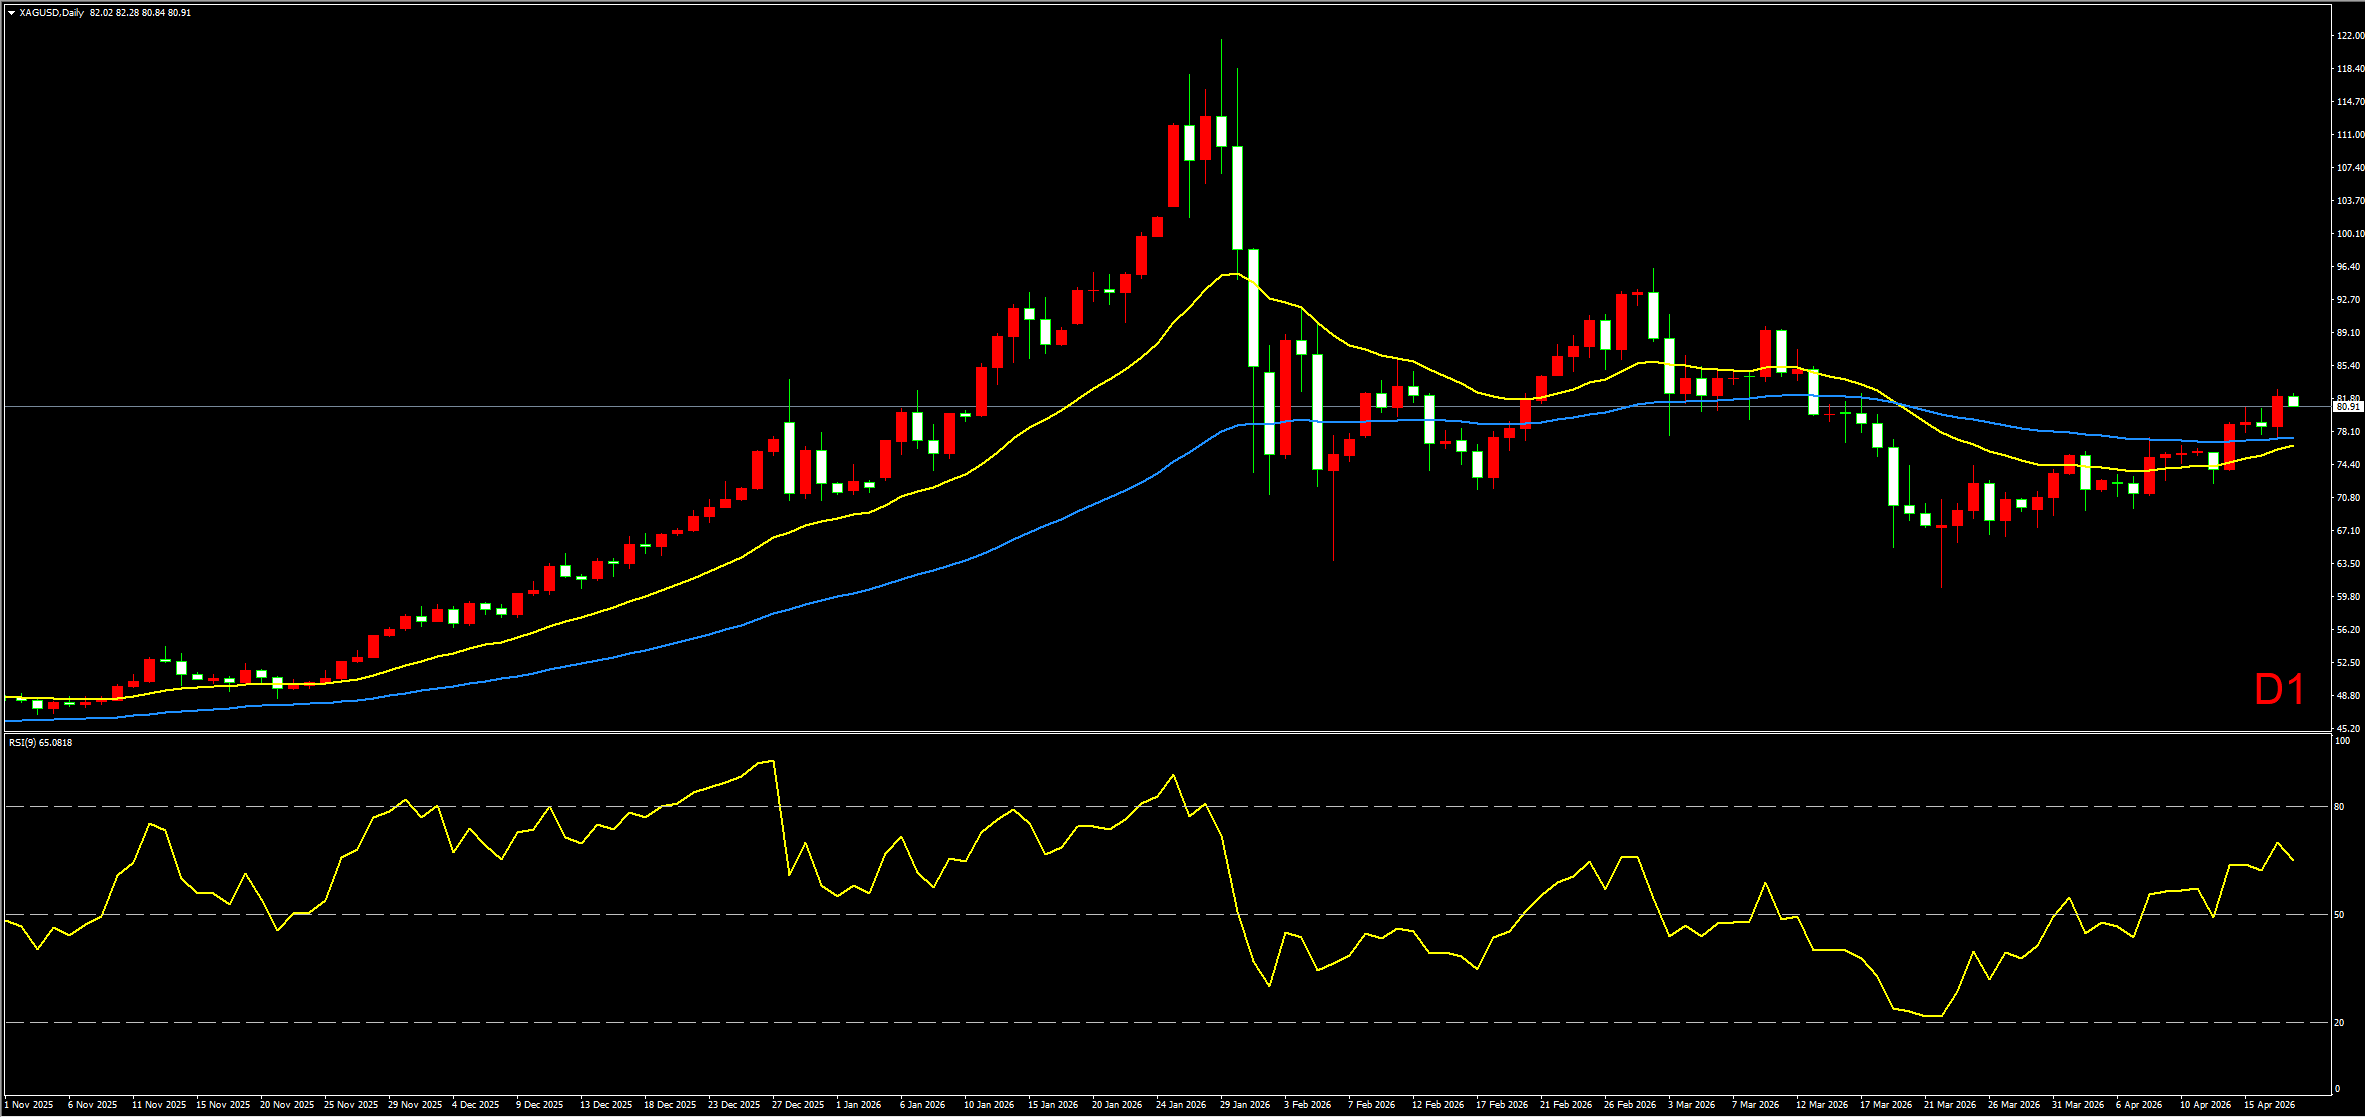Click the 122.00 level on price scale
2365x1118 pixels.
(2349, 36)
